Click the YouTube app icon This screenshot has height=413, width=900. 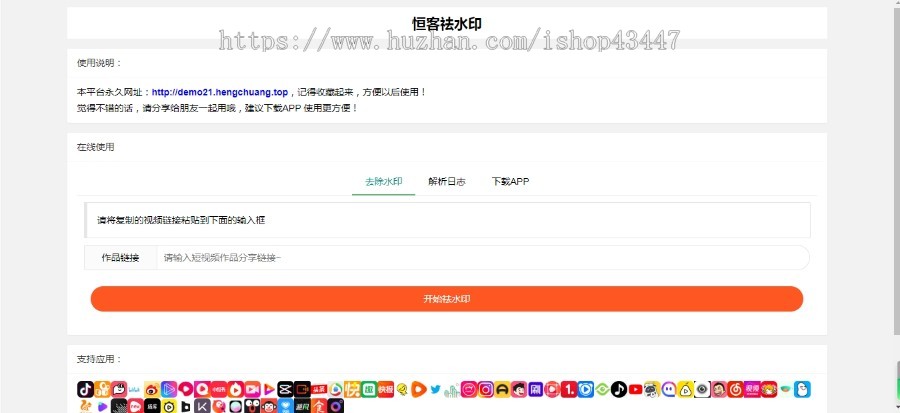pyautogui.click(x=635, y=389)
